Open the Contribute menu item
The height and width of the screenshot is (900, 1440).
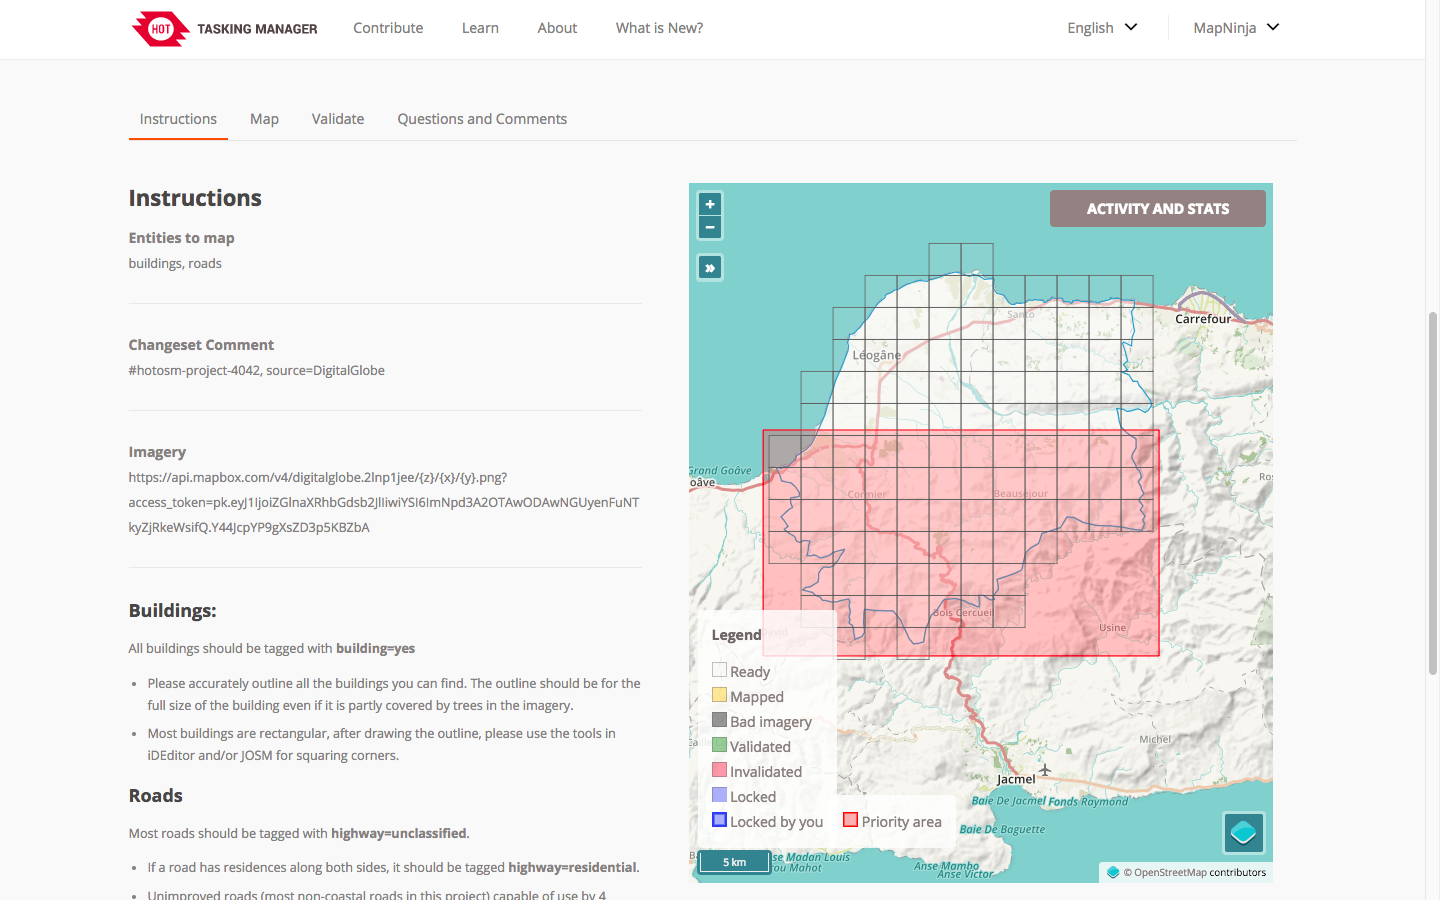pos(388,28)
